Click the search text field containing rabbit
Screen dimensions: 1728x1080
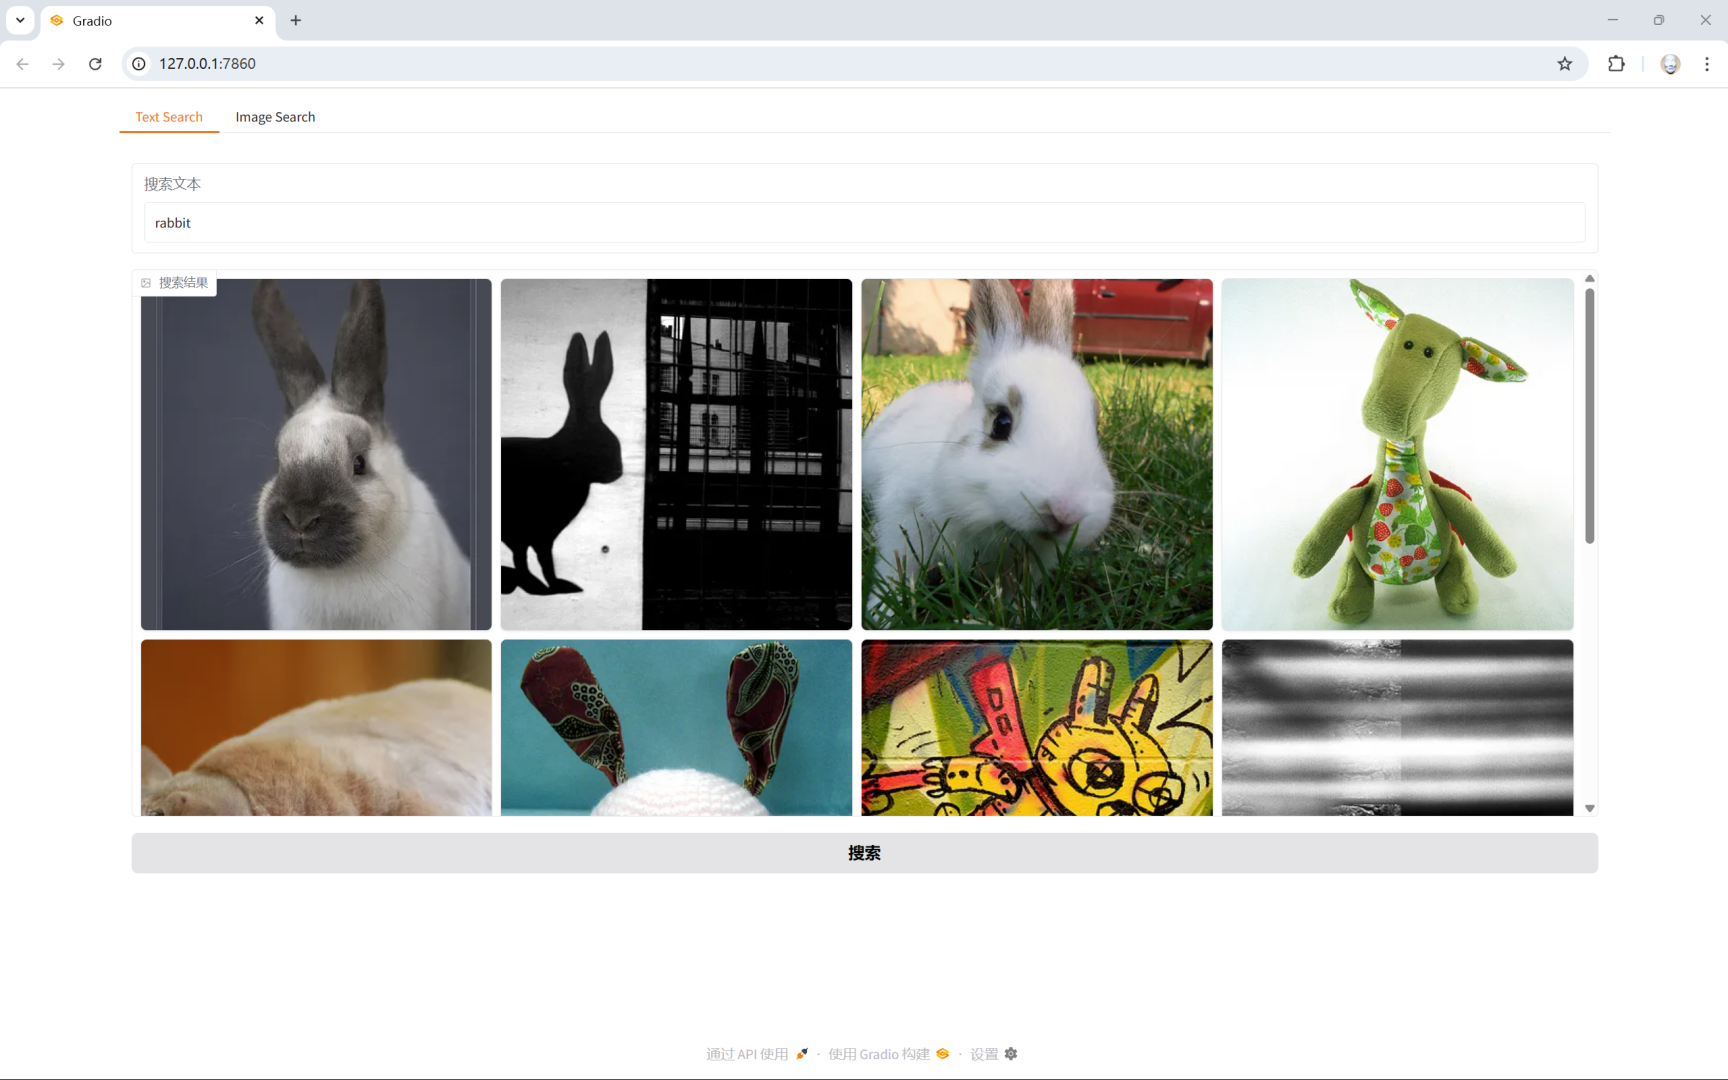click(864, 223)
